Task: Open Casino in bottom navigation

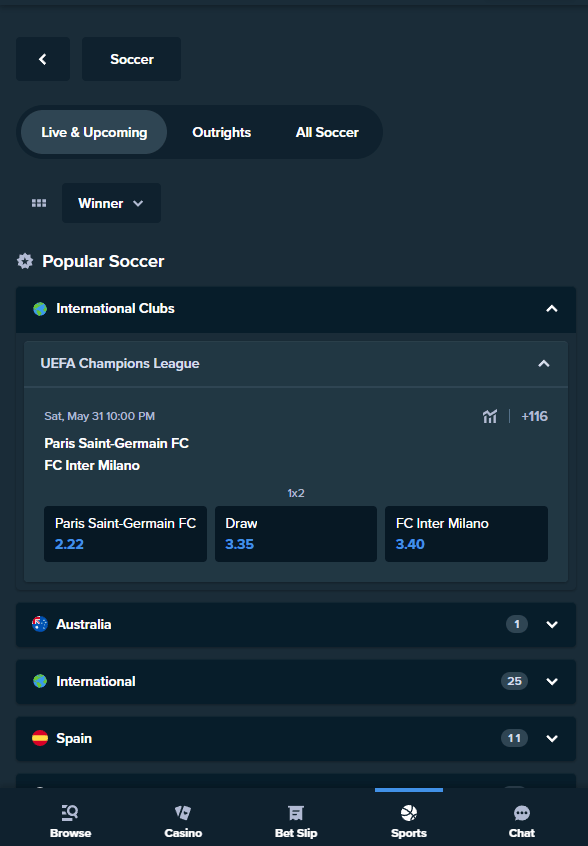Action: (x=183, y=821)
